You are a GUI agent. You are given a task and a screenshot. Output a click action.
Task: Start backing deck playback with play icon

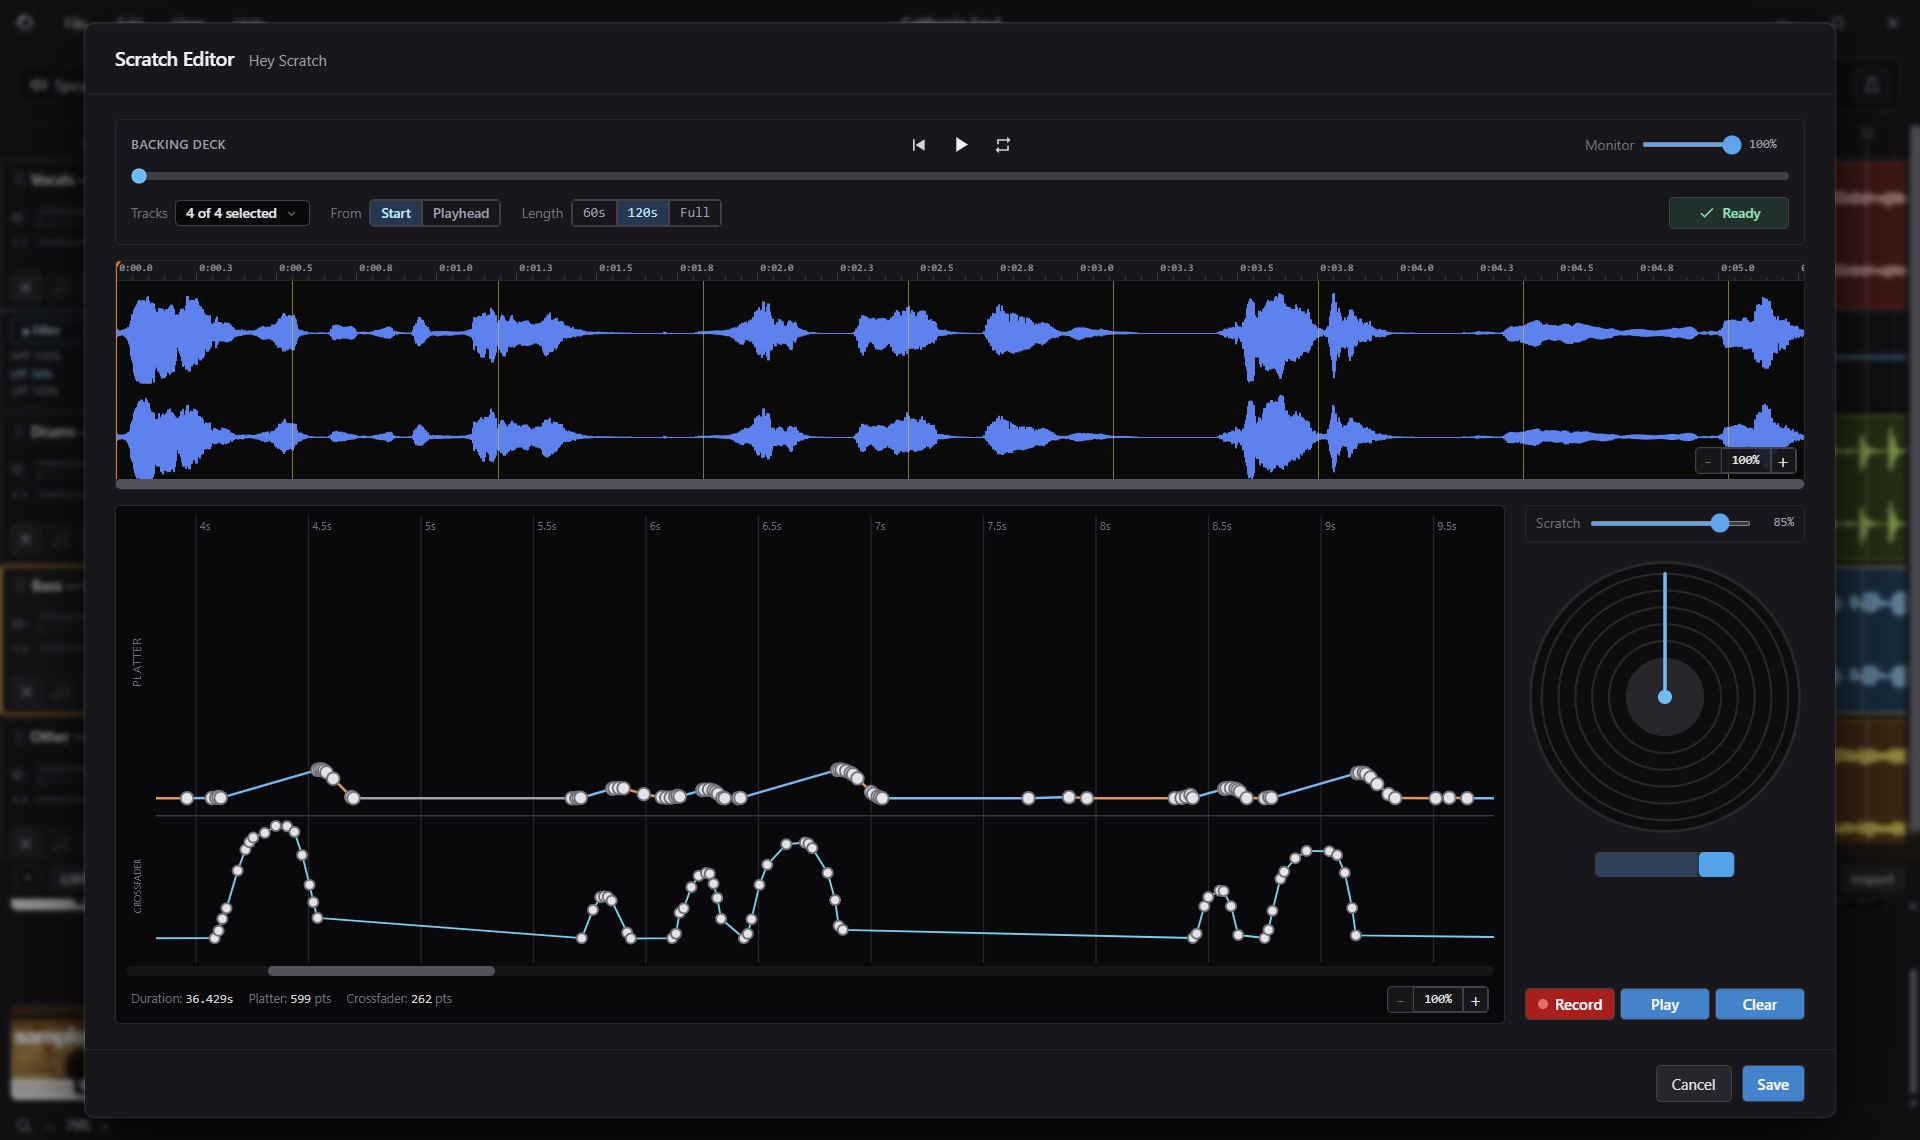tap(961, 145)
